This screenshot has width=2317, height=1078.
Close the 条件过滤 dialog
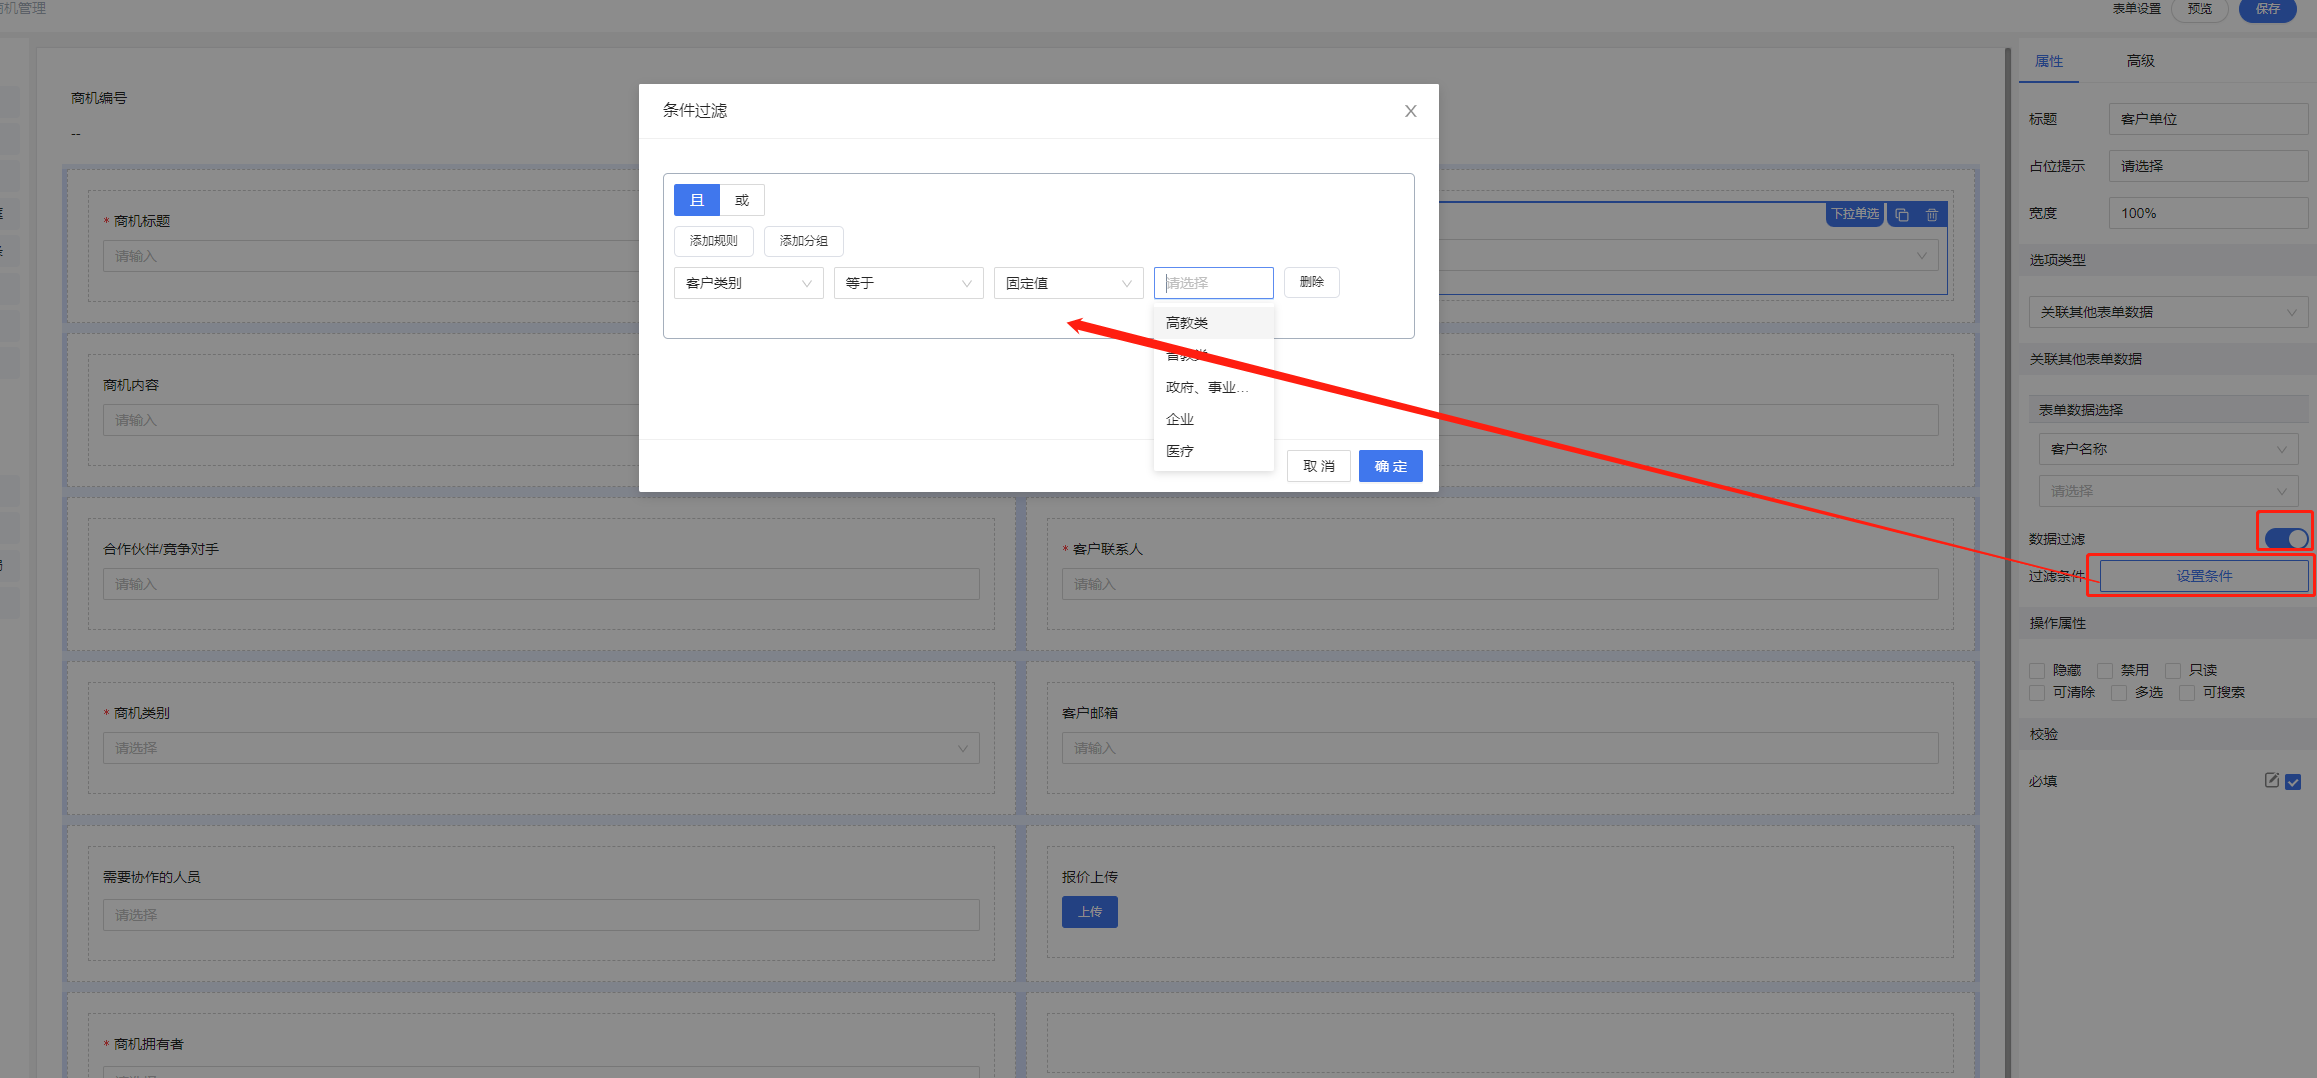[x=1410, y=111]
